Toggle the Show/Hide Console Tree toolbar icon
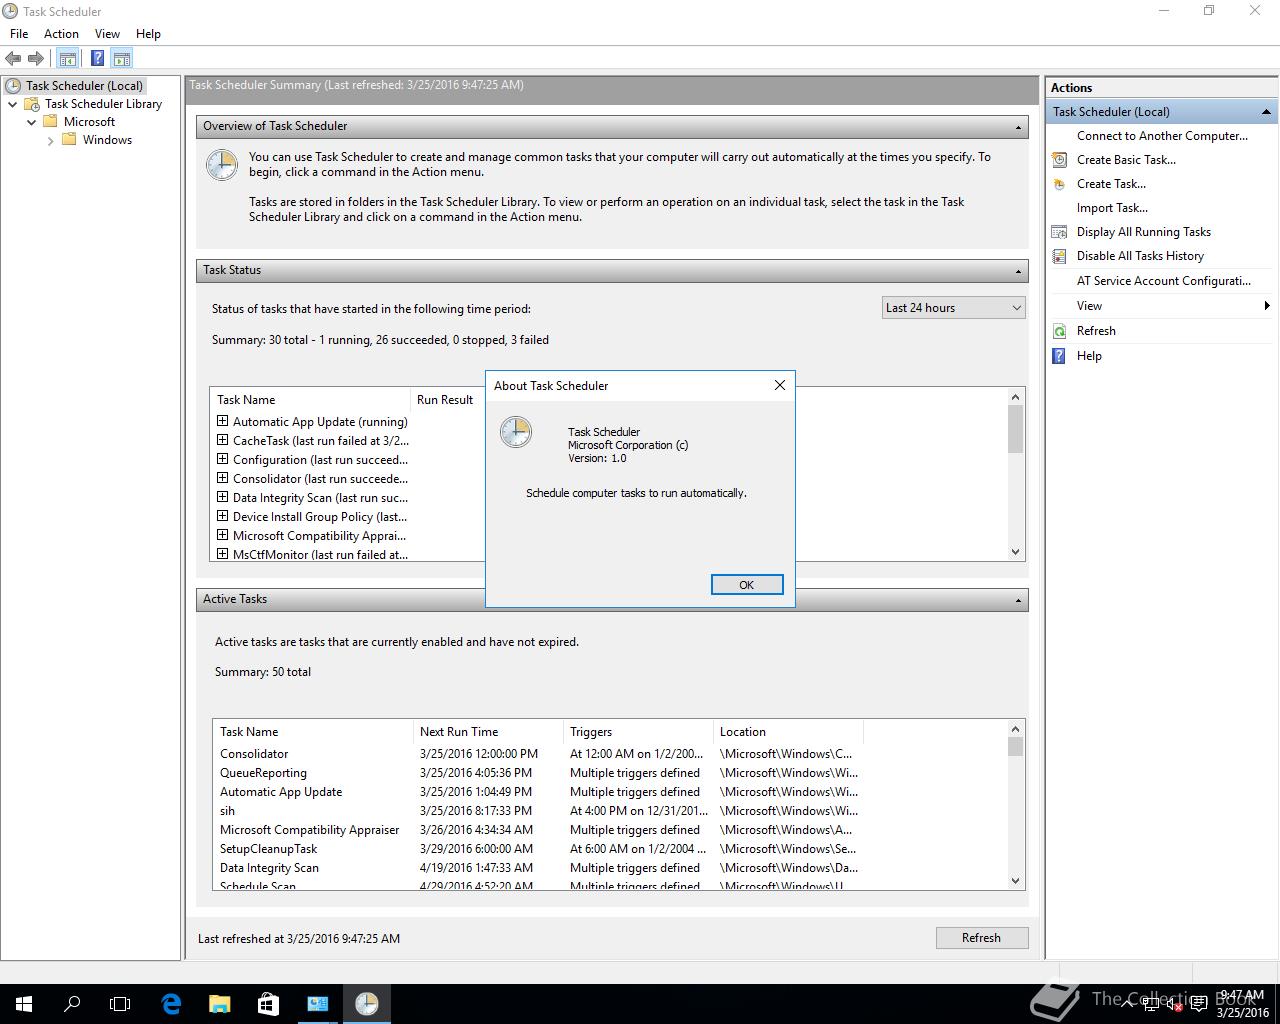This screenshot has width=1280, height=1024. click(67, 59)
